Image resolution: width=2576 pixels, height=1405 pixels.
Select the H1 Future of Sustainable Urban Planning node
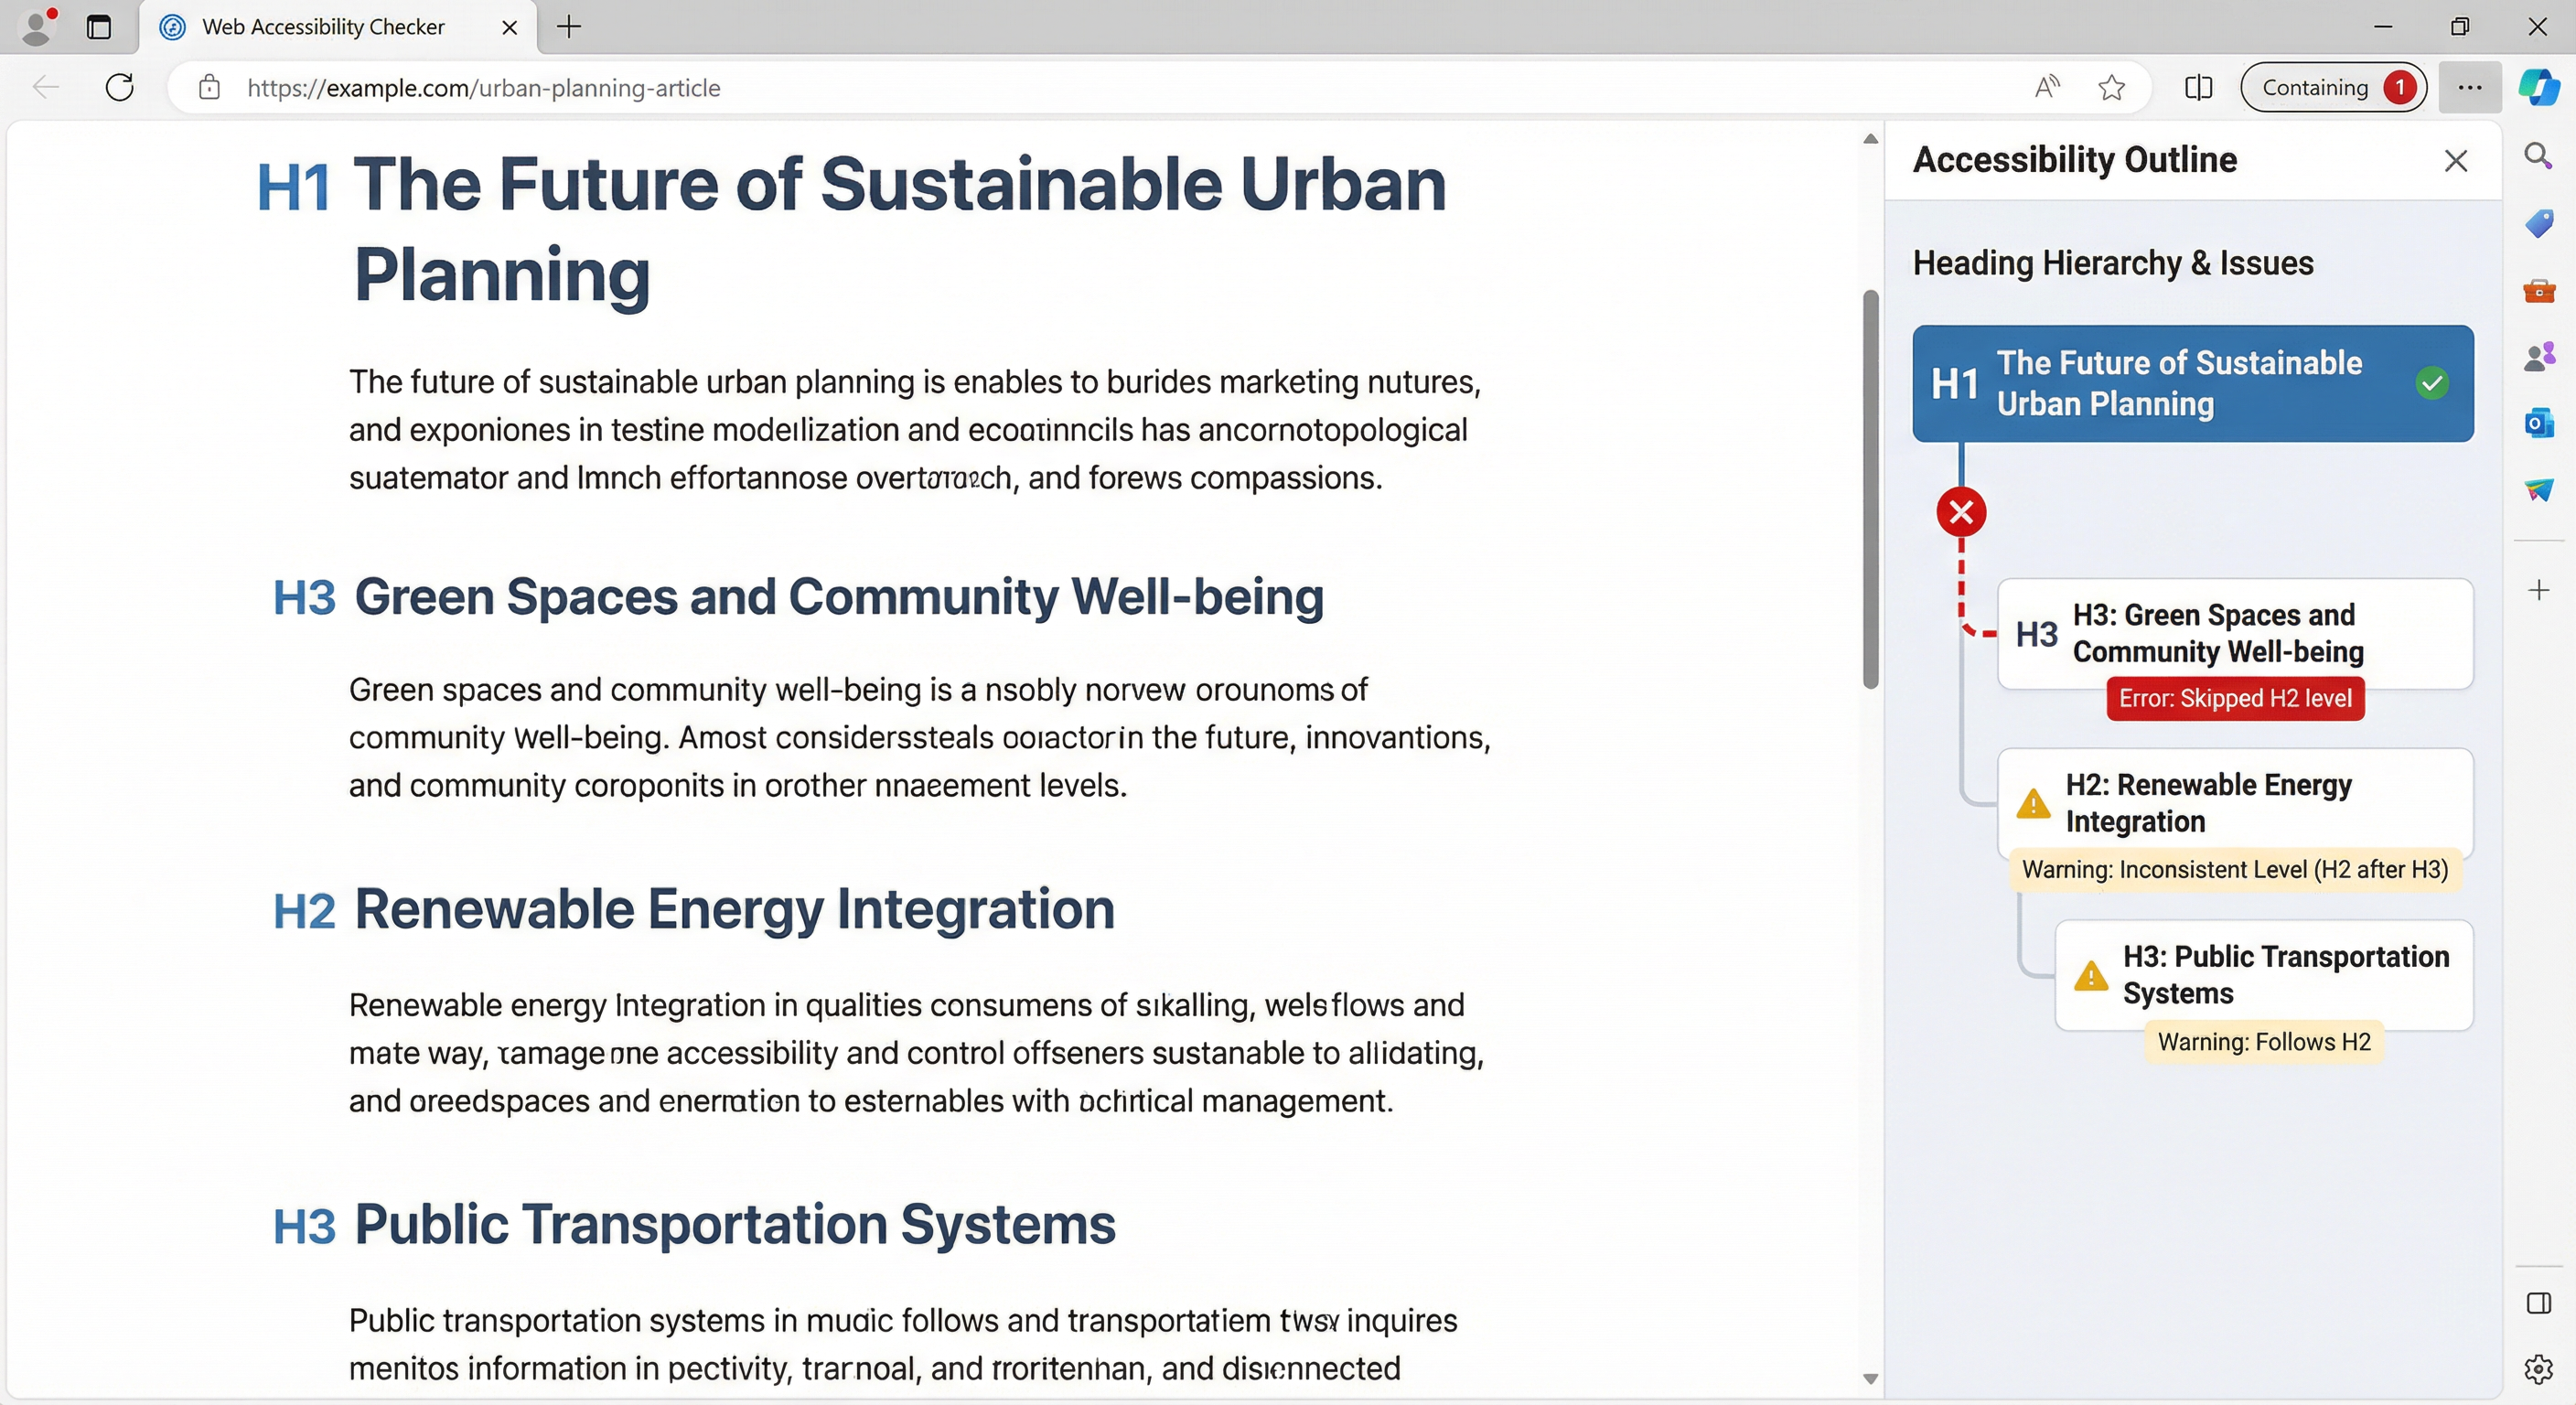(2180, 383)
